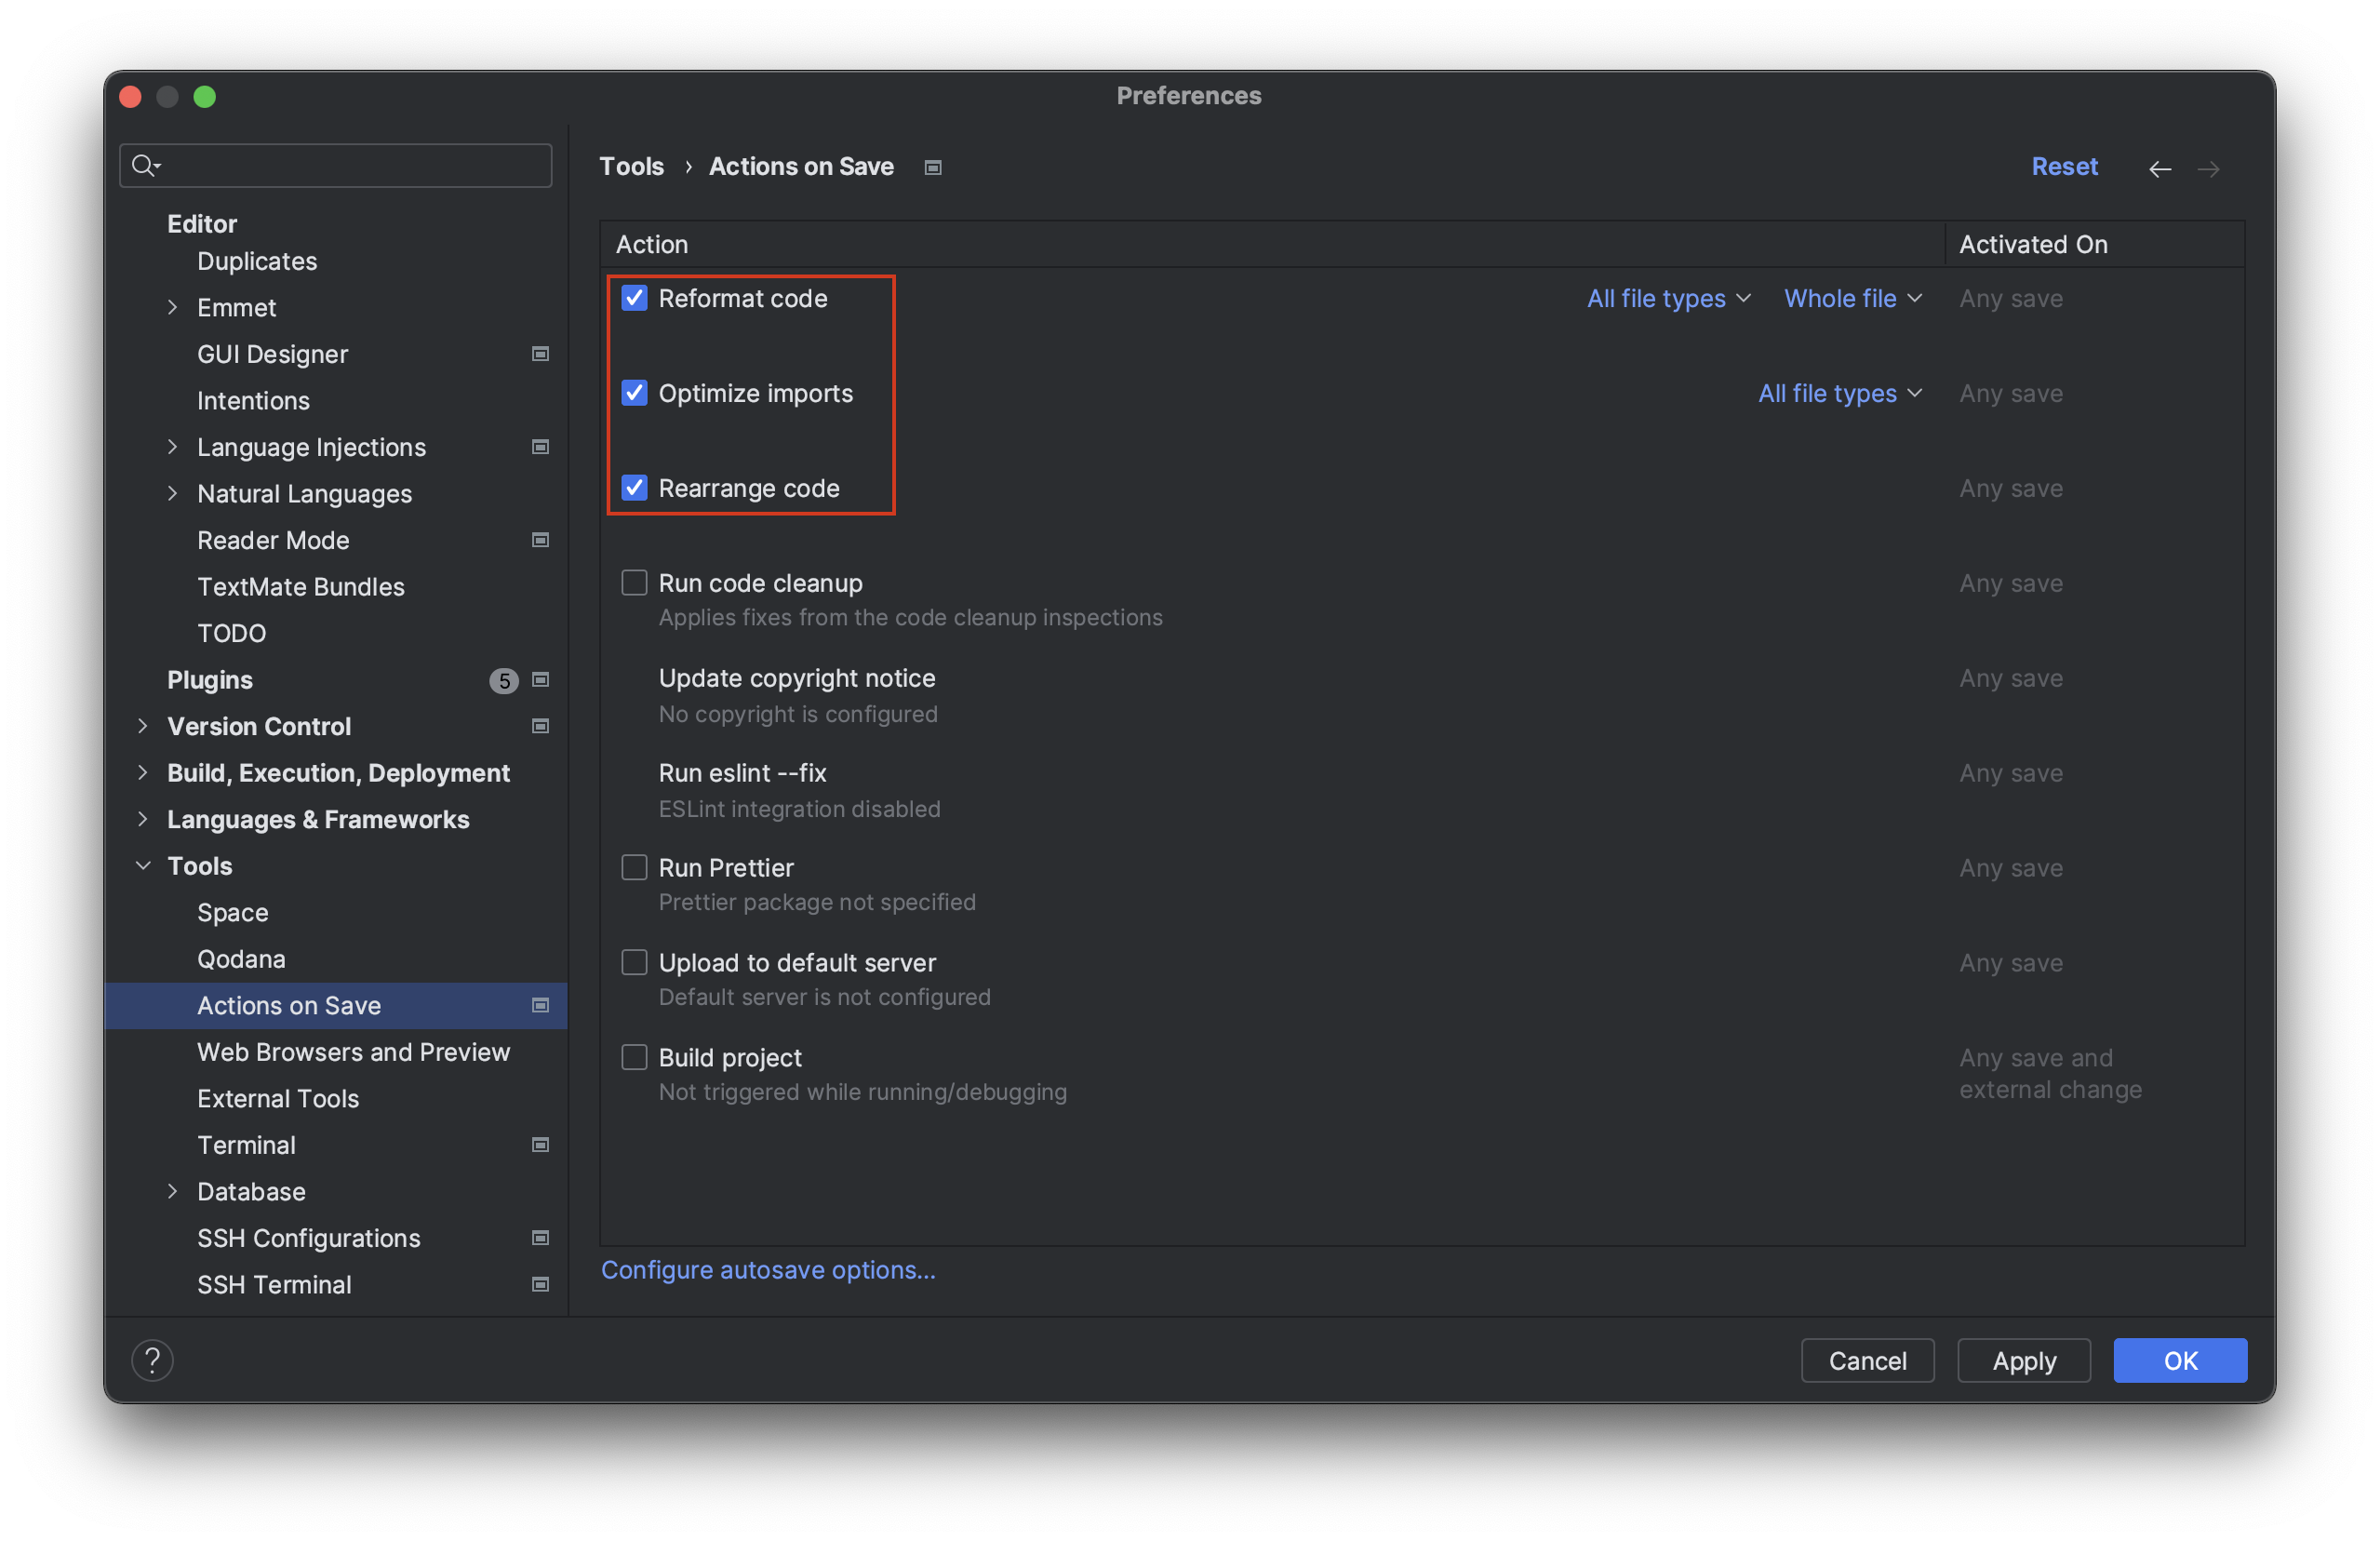Open External Tools settings

point(278,1098)
